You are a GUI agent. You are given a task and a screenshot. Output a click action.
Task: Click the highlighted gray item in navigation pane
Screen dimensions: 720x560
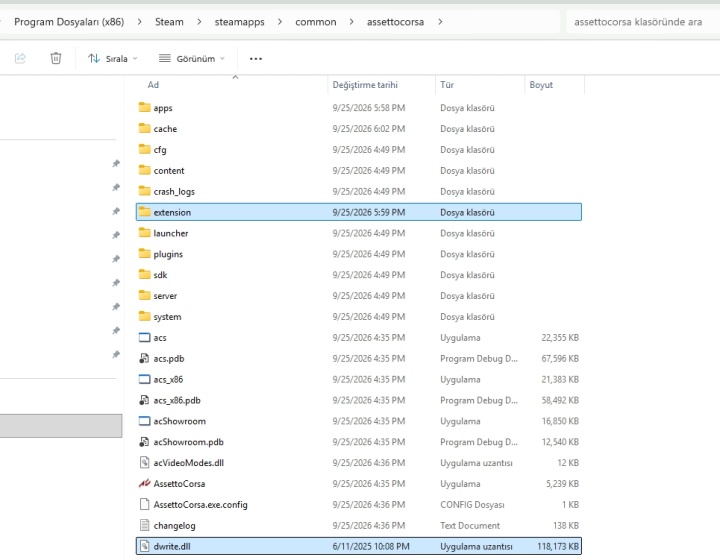click(x=61, y=426)
